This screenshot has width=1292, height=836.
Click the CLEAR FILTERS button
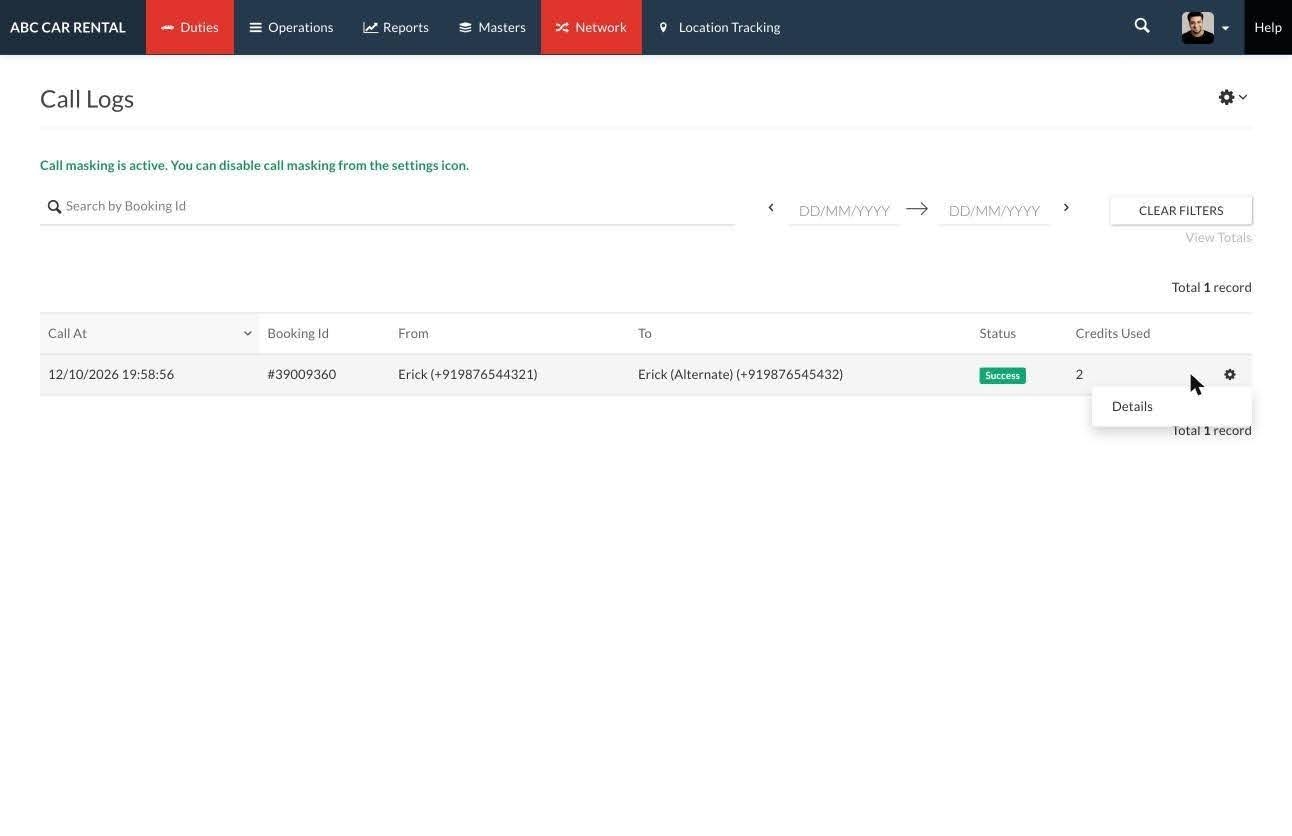point(1181,210)
